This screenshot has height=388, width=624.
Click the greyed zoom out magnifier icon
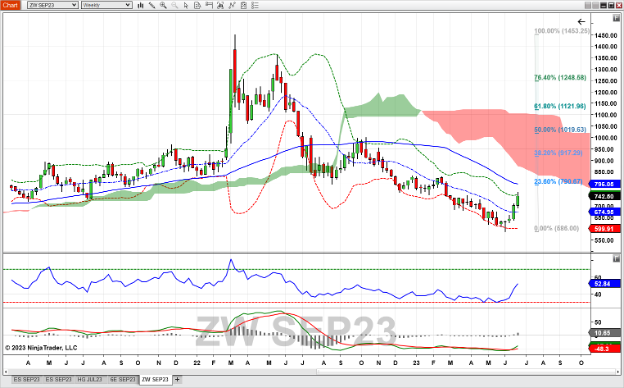pos(174,5)
